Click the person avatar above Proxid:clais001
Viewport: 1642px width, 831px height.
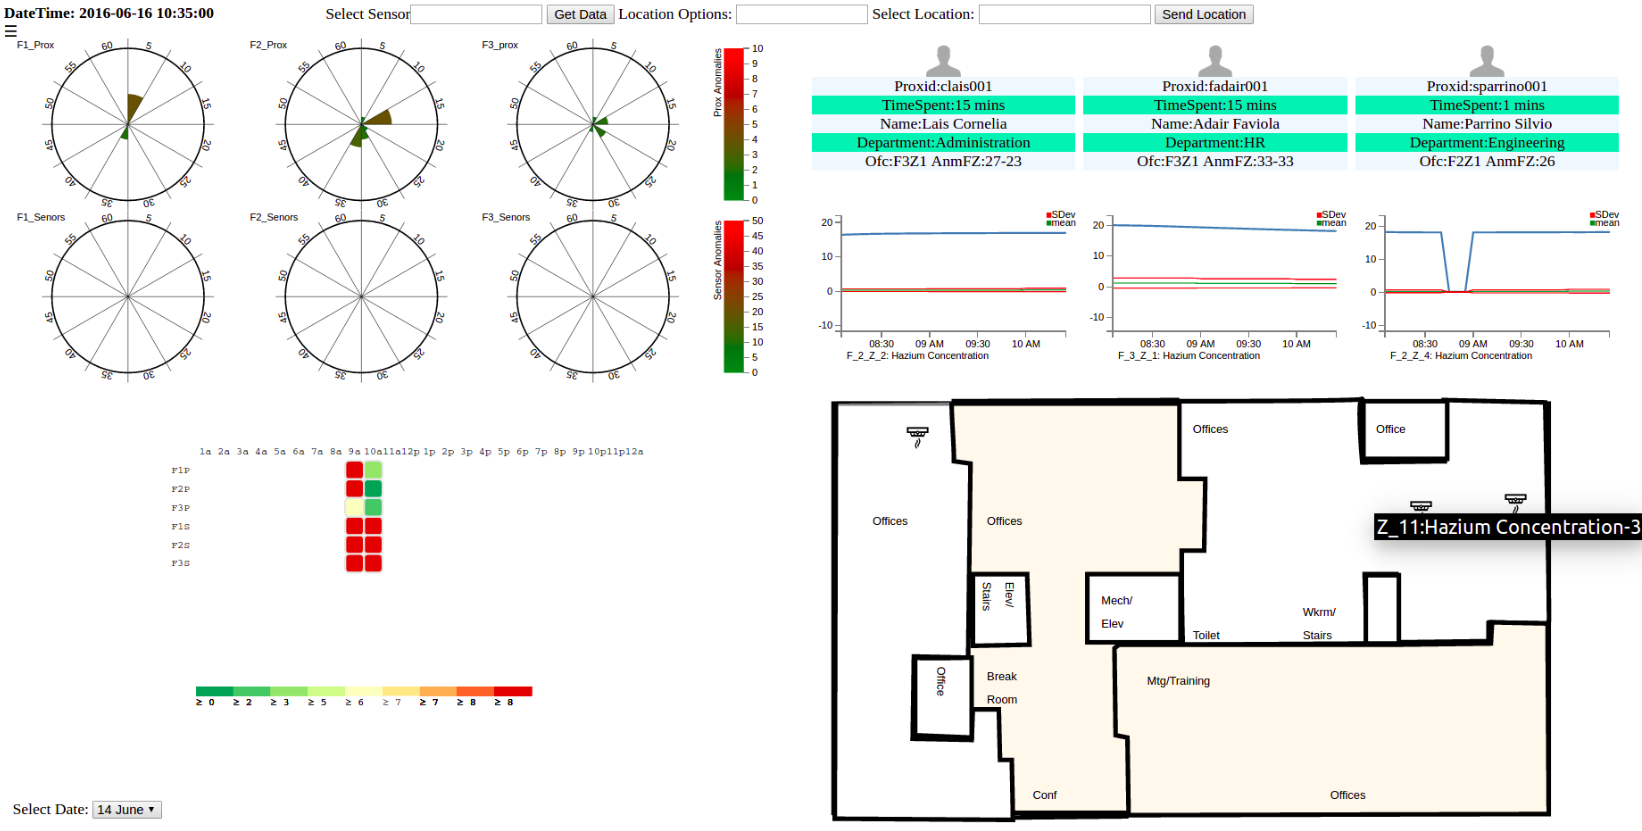[x=943, y=61]
